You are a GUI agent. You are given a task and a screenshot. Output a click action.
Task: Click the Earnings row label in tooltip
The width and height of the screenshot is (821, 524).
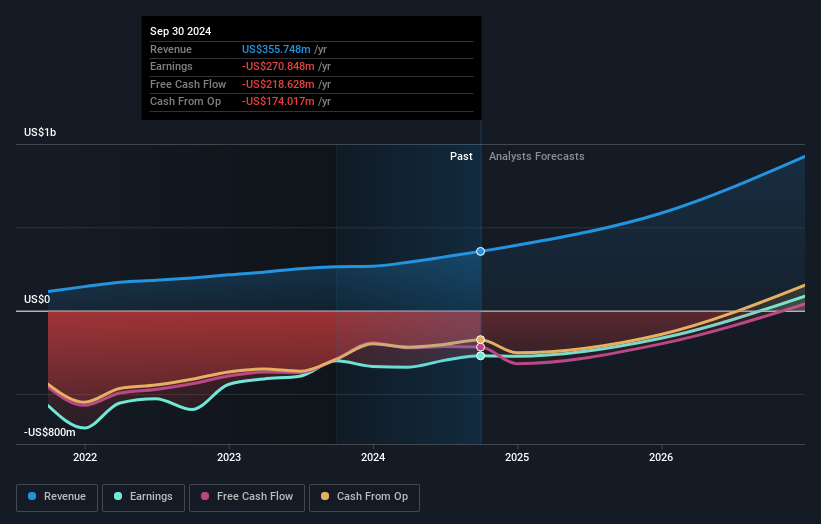171,66
